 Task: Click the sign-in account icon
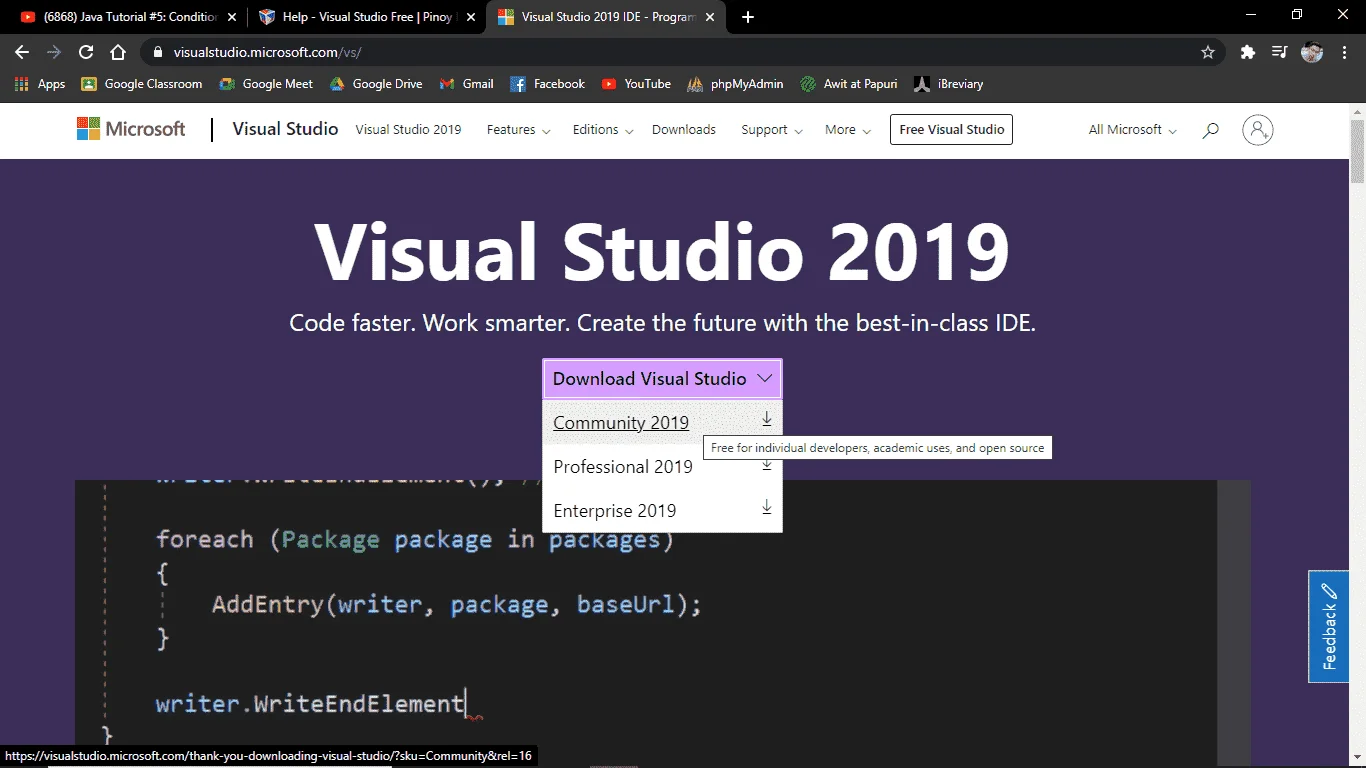pyautogui.click(x=1257, y=130)
